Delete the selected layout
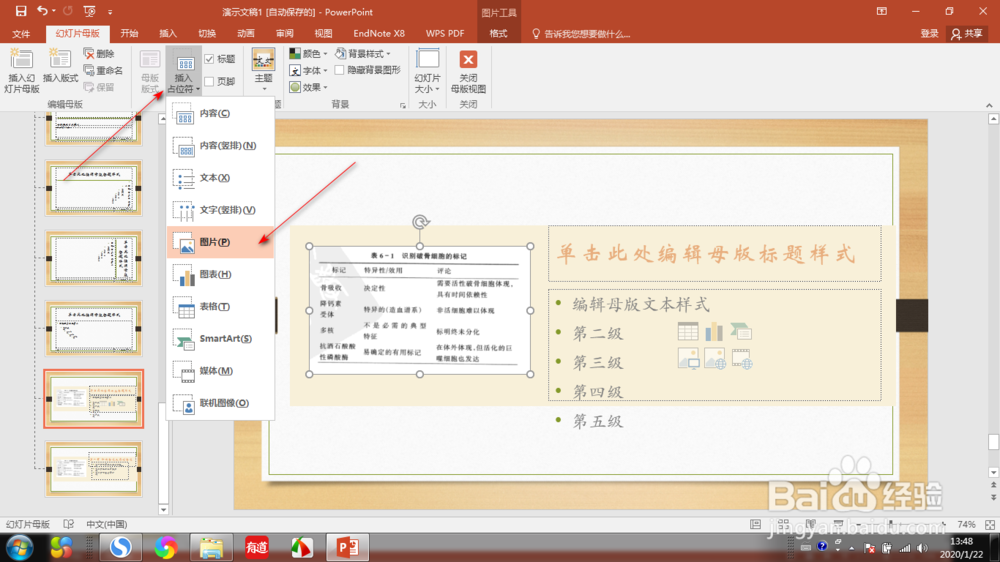The height and width of the screenshot is (562, 1000). point(99,54)
